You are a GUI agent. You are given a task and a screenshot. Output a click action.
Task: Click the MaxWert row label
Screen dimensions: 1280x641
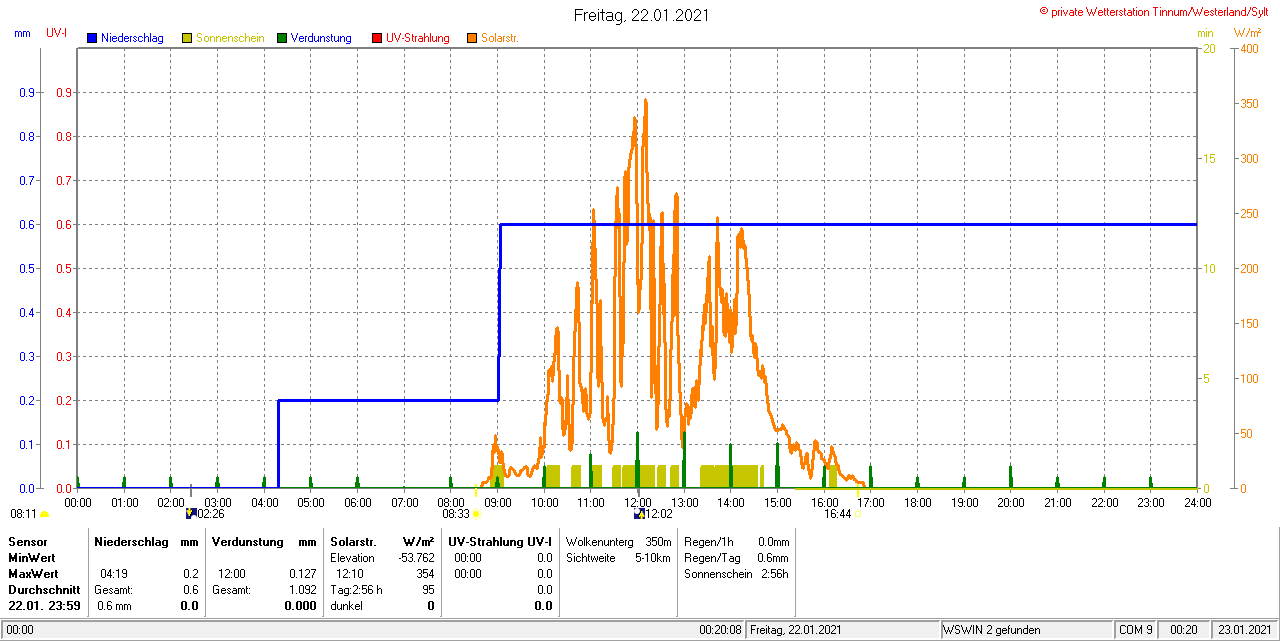click(33, 574)
